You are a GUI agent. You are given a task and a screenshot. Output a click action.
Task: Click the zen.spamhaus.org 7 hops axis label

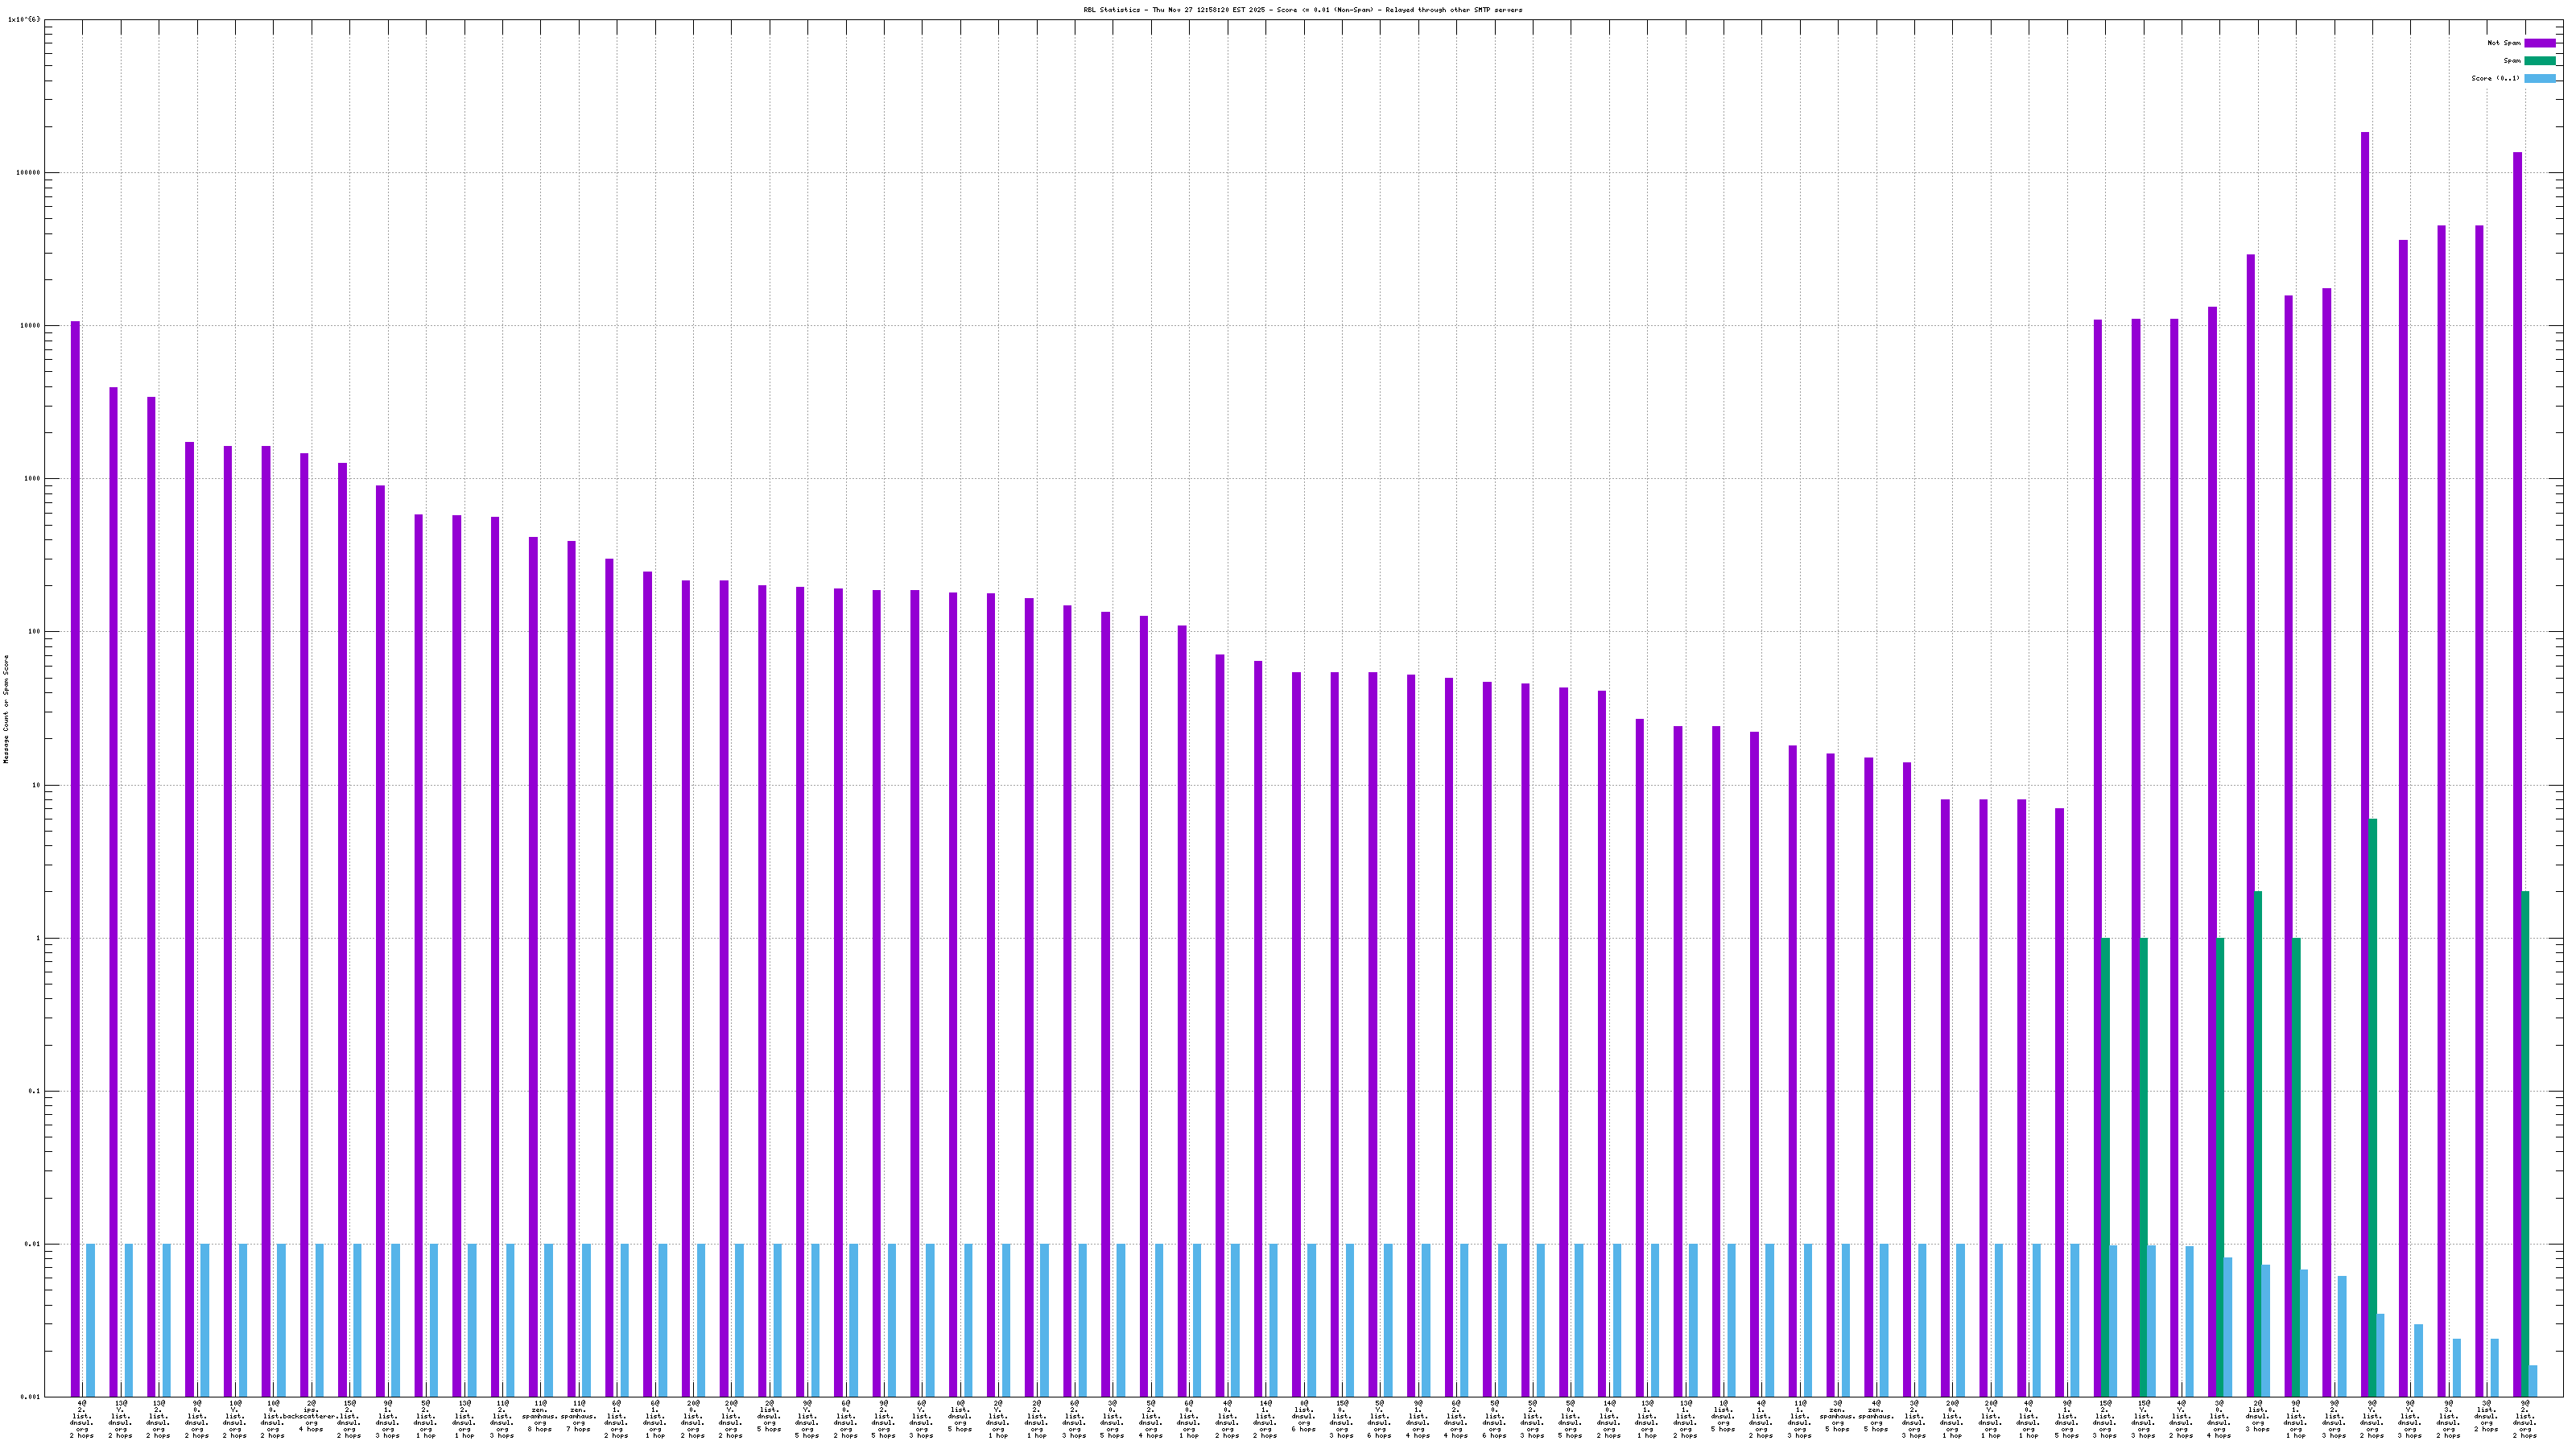tap(578, 1417)
